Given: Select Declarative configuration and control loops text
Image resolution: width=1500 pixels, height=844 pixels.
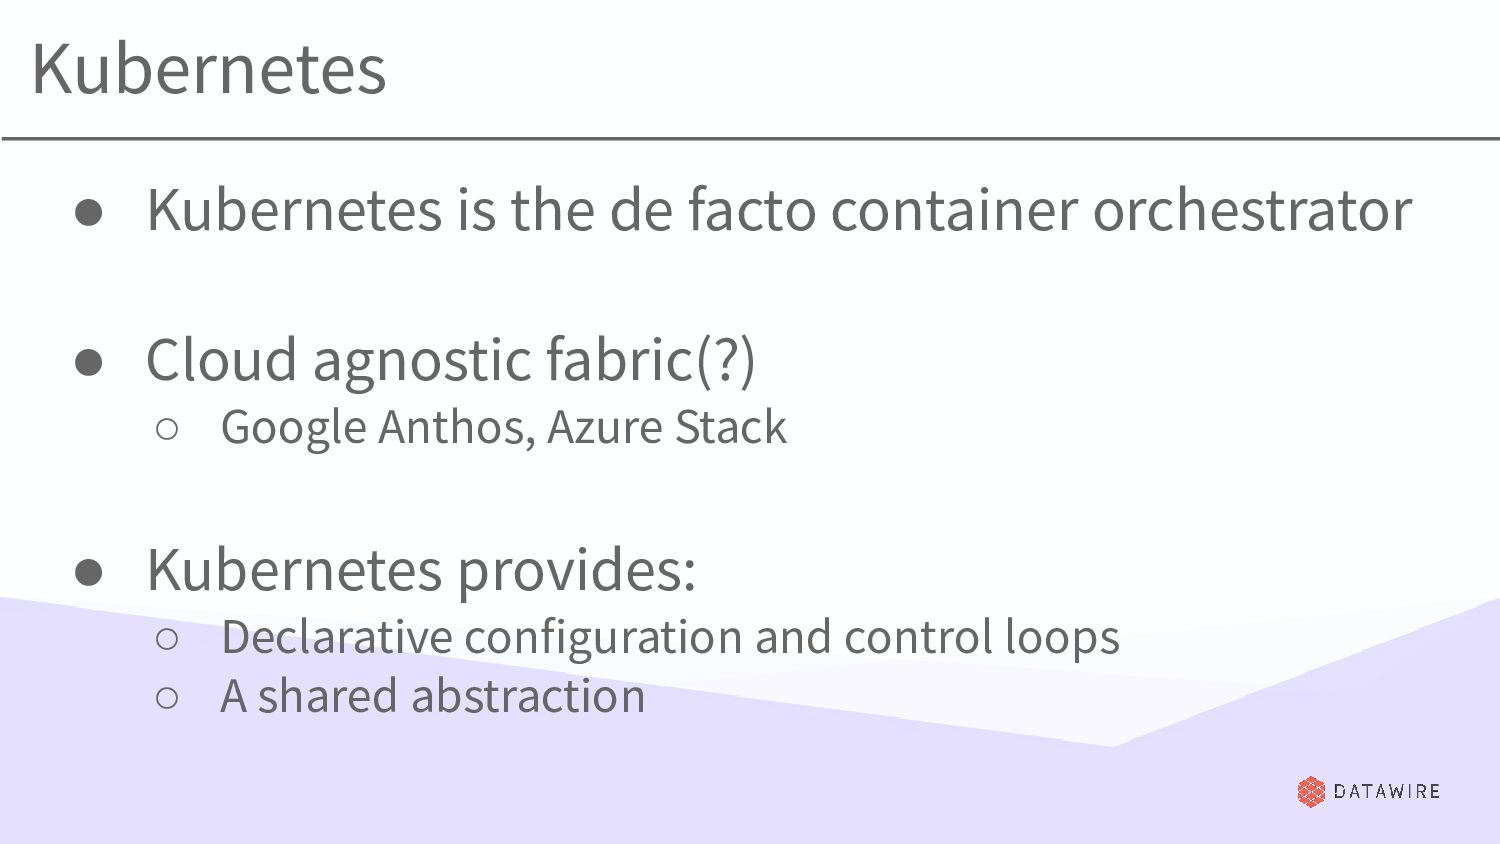Looking at the screenshot, I should click(x=670, y=638).
